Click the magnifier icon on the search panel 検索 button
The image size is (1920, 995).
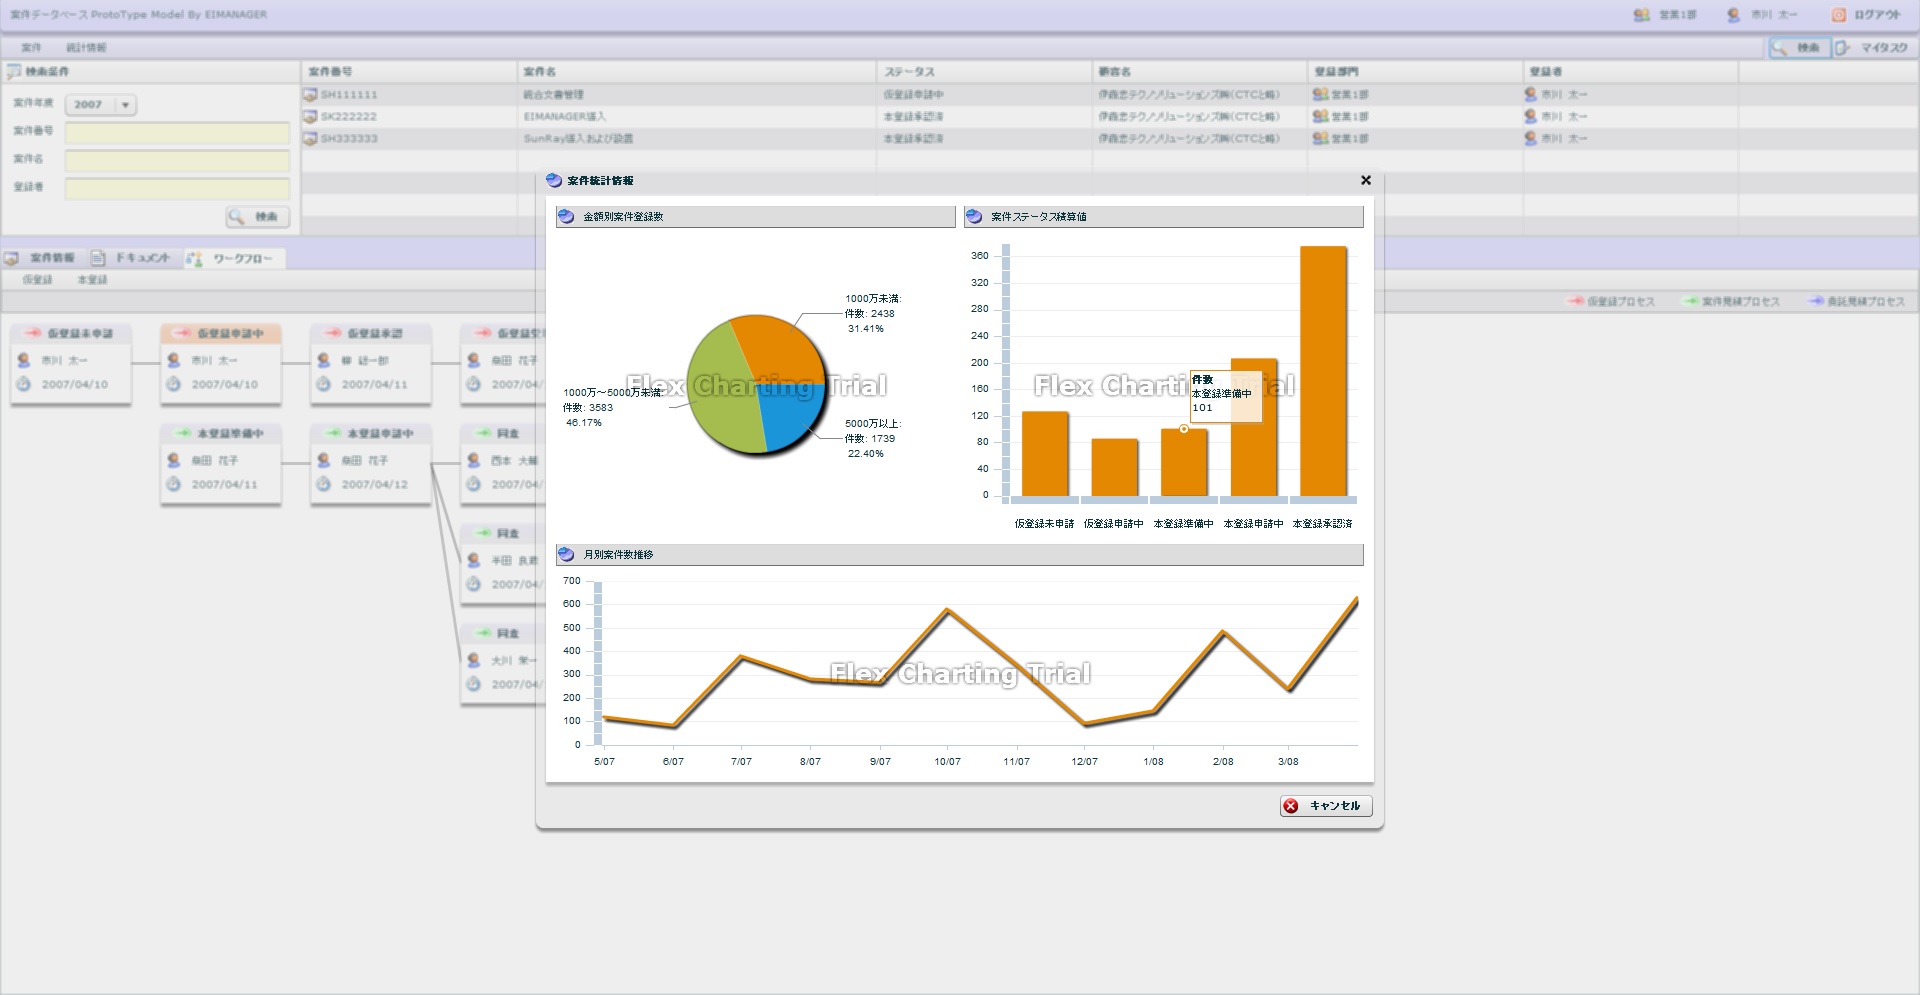237,216
